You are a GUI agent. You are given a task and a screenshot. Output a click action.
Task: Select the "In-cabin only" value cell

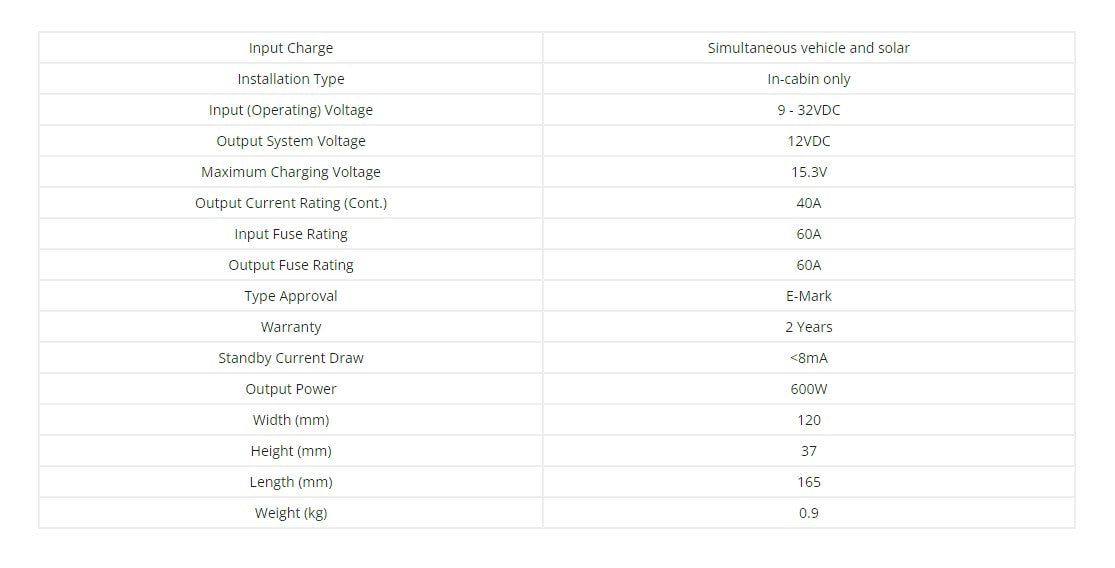(x=808, y=79)
